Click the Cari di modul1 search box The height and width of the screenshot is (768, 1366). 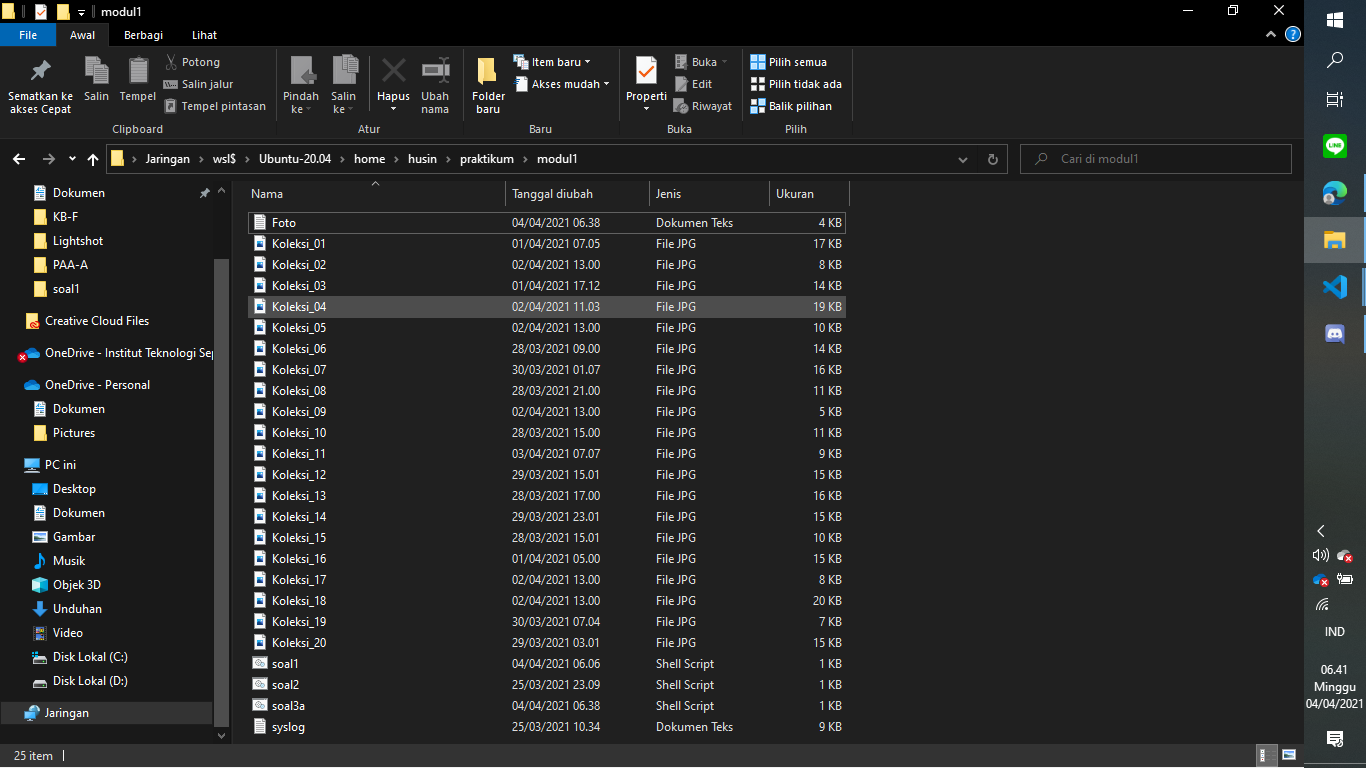tap(1156, 159)
